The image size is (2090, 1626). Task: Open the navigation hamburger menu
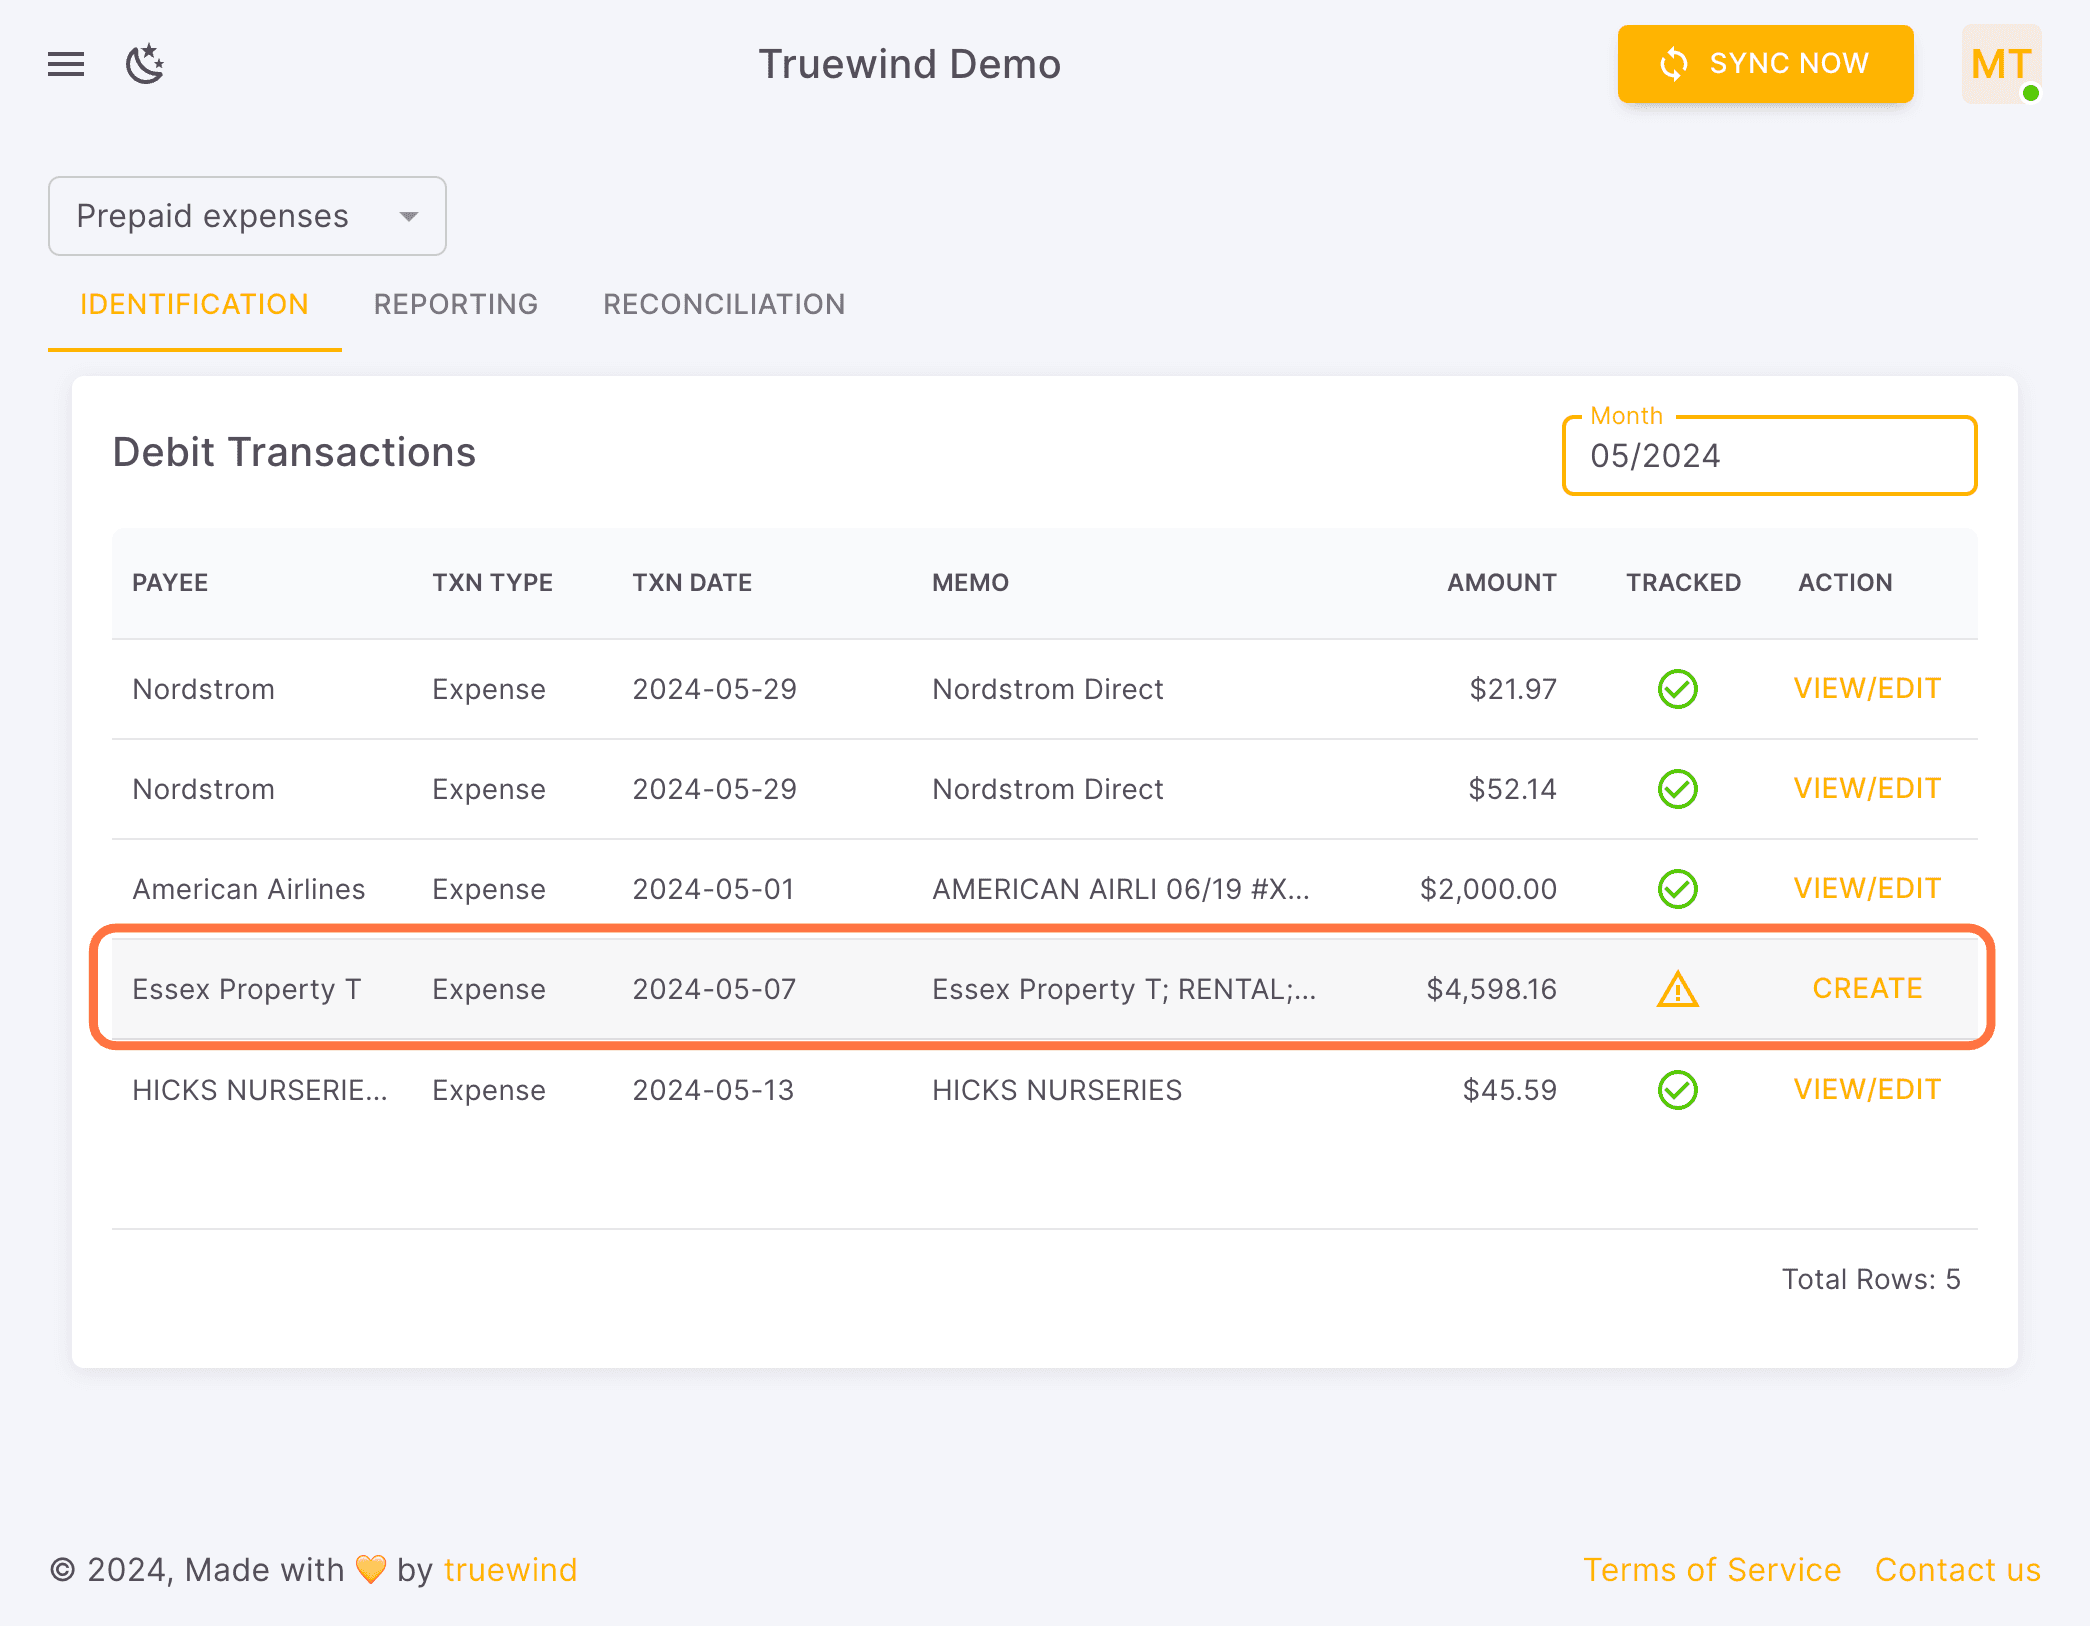click(65, 64)
